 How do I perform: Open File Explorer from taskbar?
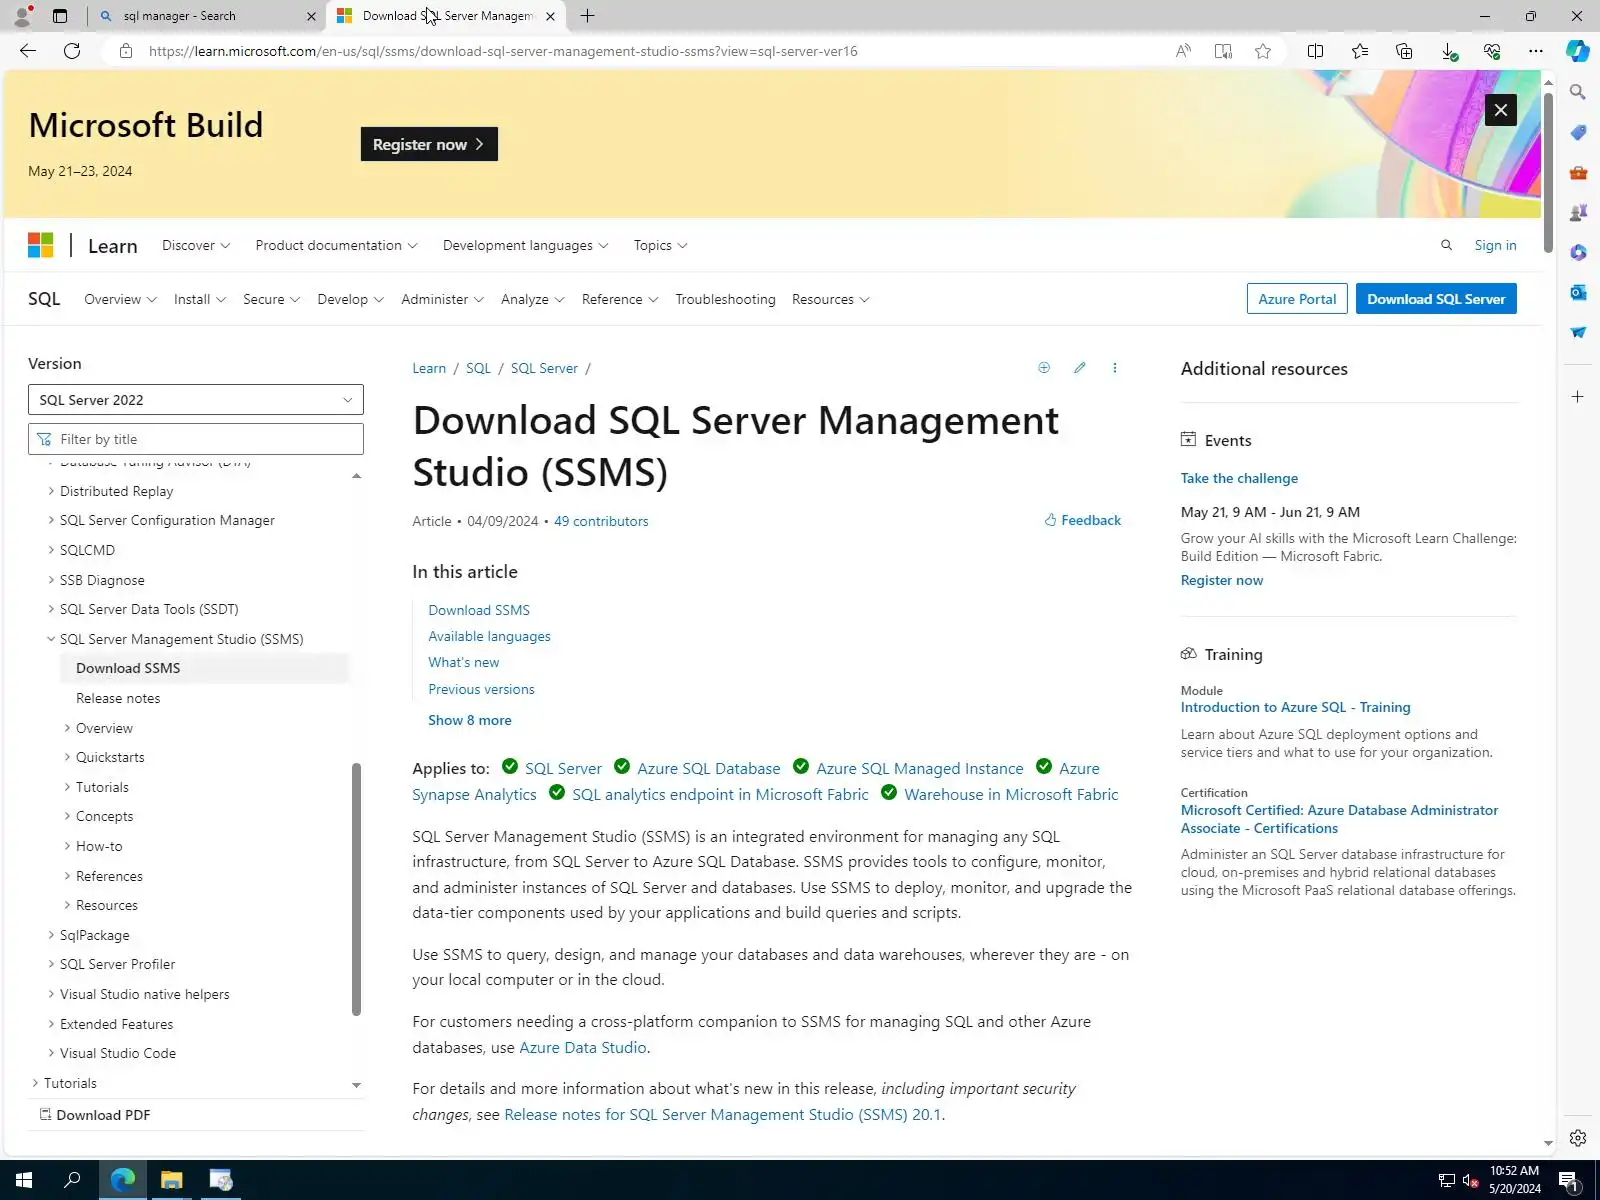pos(172,1180)
